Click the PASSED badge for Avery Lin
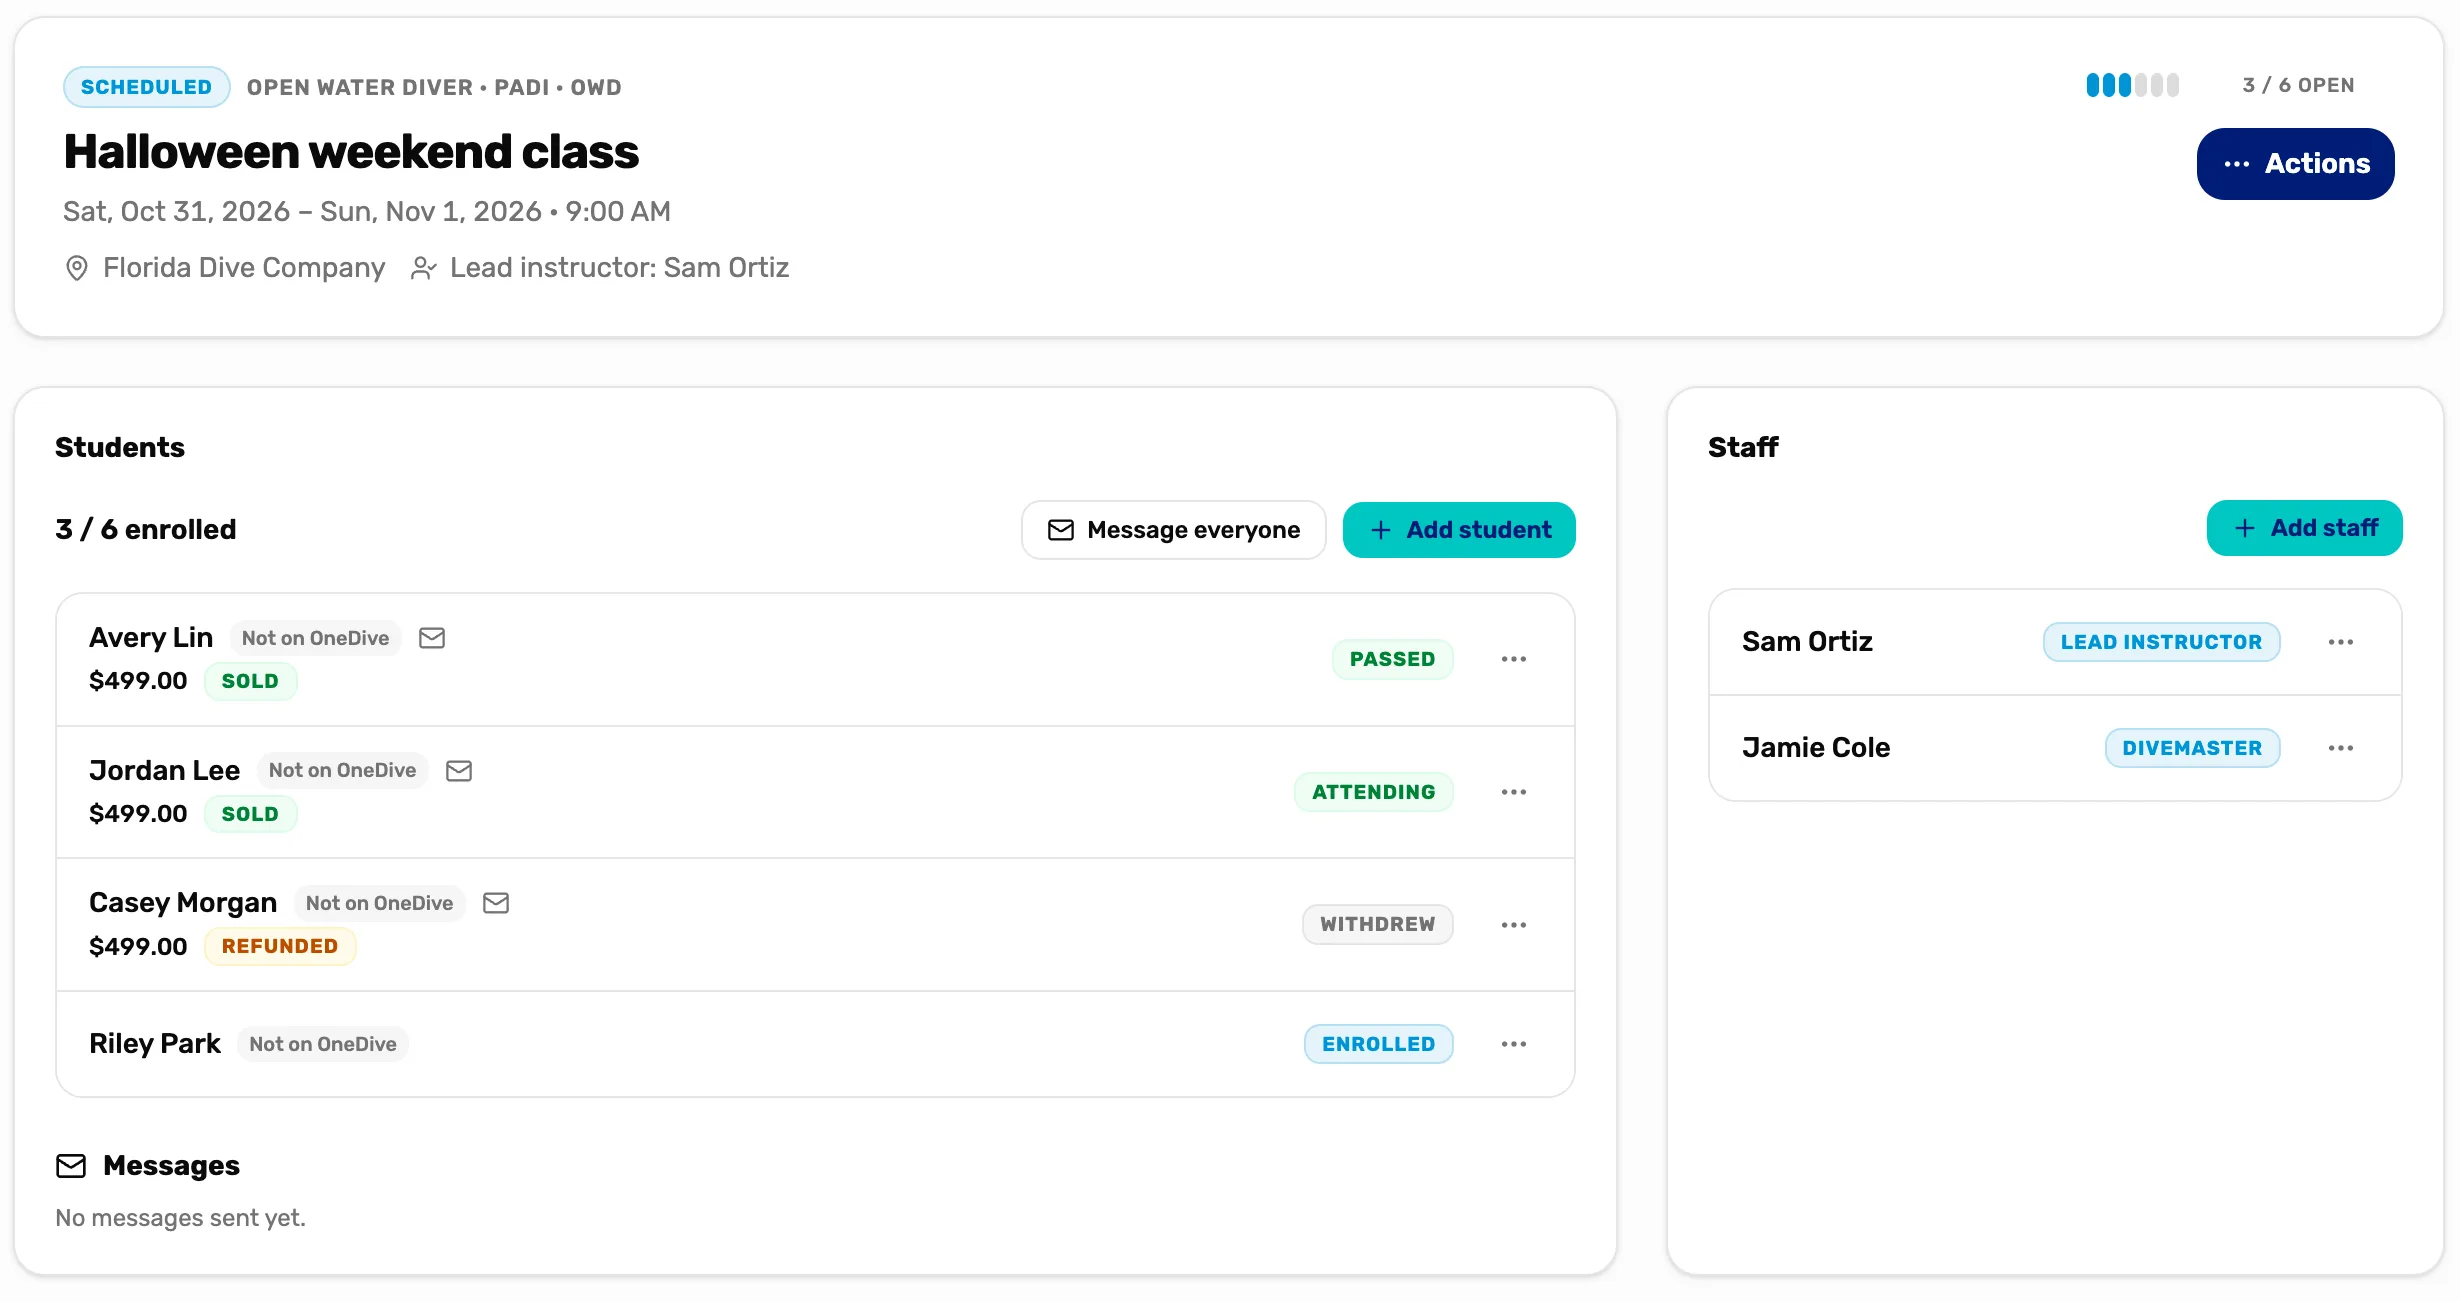The image size is (2460, 1302). pos(1392,659)
